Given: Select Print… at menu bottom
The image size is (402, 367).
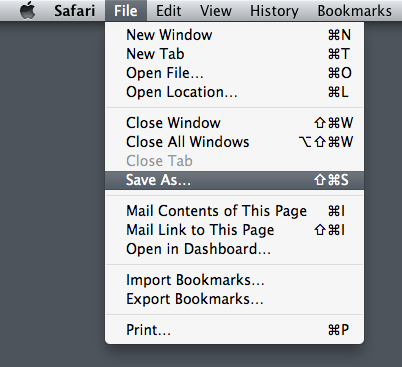Looking at the screenshot, I should click(234, 330).
